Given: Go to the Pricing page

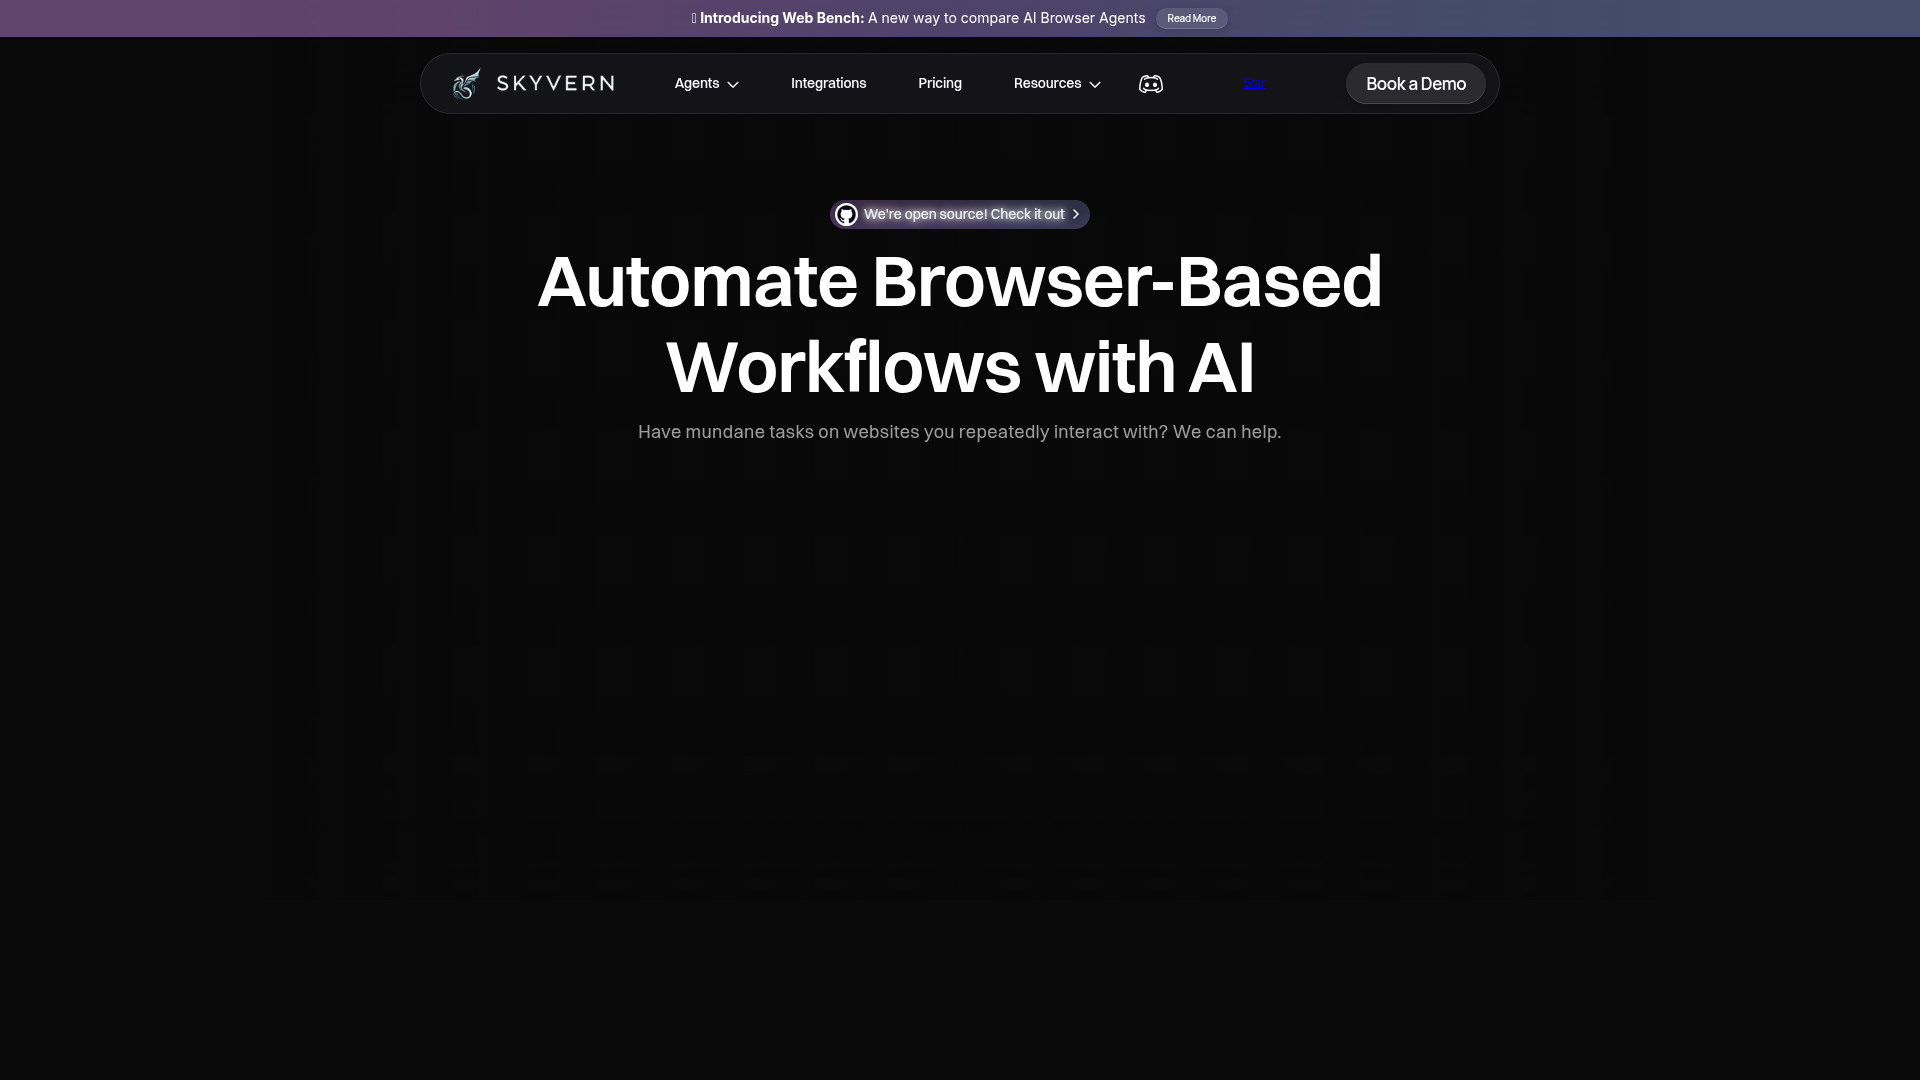Looking at the screenshot, I should pos(939,84).
